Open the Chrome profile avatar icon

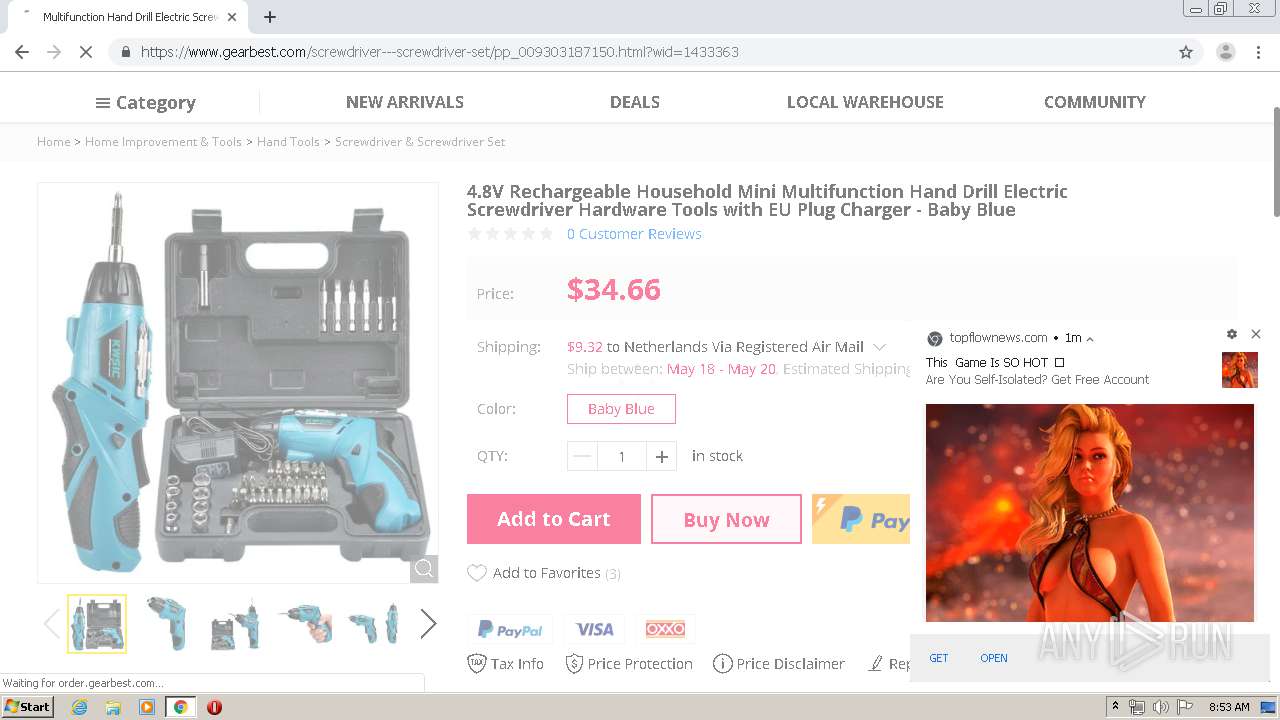(x=1225, y=52)
